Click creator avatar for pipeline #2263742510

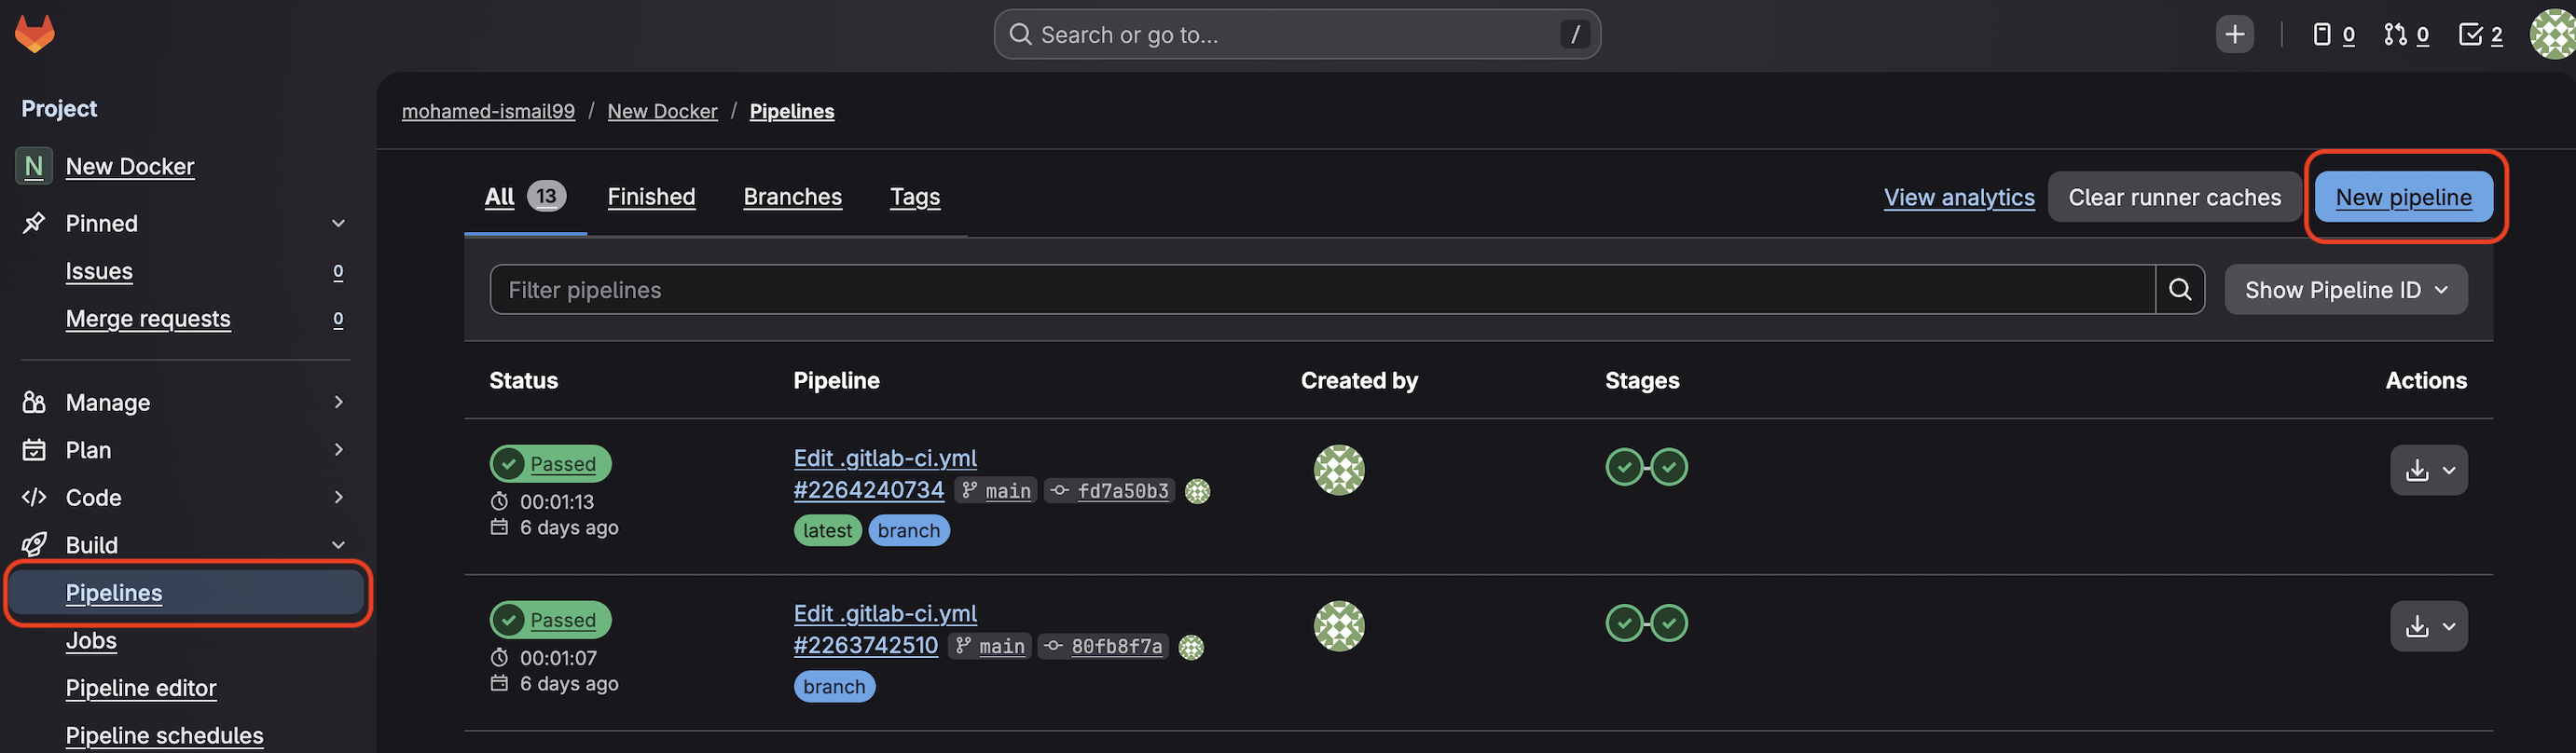coord(1339,626)
